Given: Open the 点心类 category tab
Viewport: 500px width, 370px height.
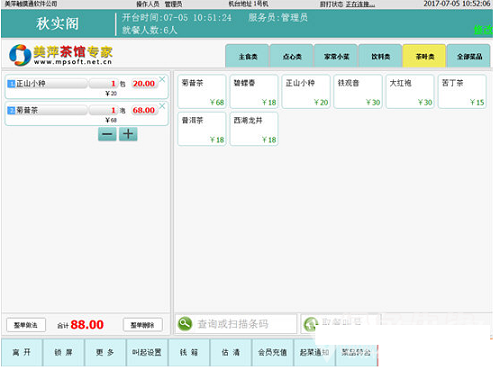Looking at the screenshot, I should tap(292, 56).
